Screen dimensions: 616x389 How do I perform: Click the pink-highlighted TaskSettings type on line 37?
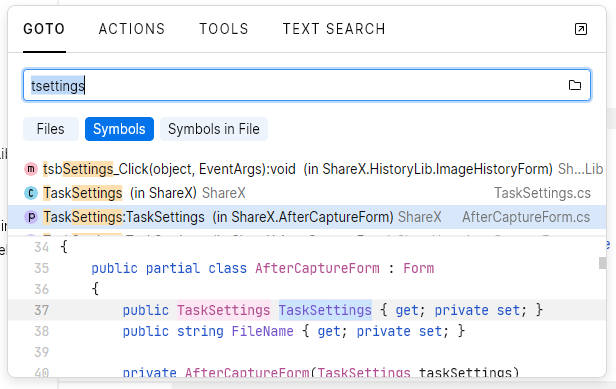[x=224, y=310]
